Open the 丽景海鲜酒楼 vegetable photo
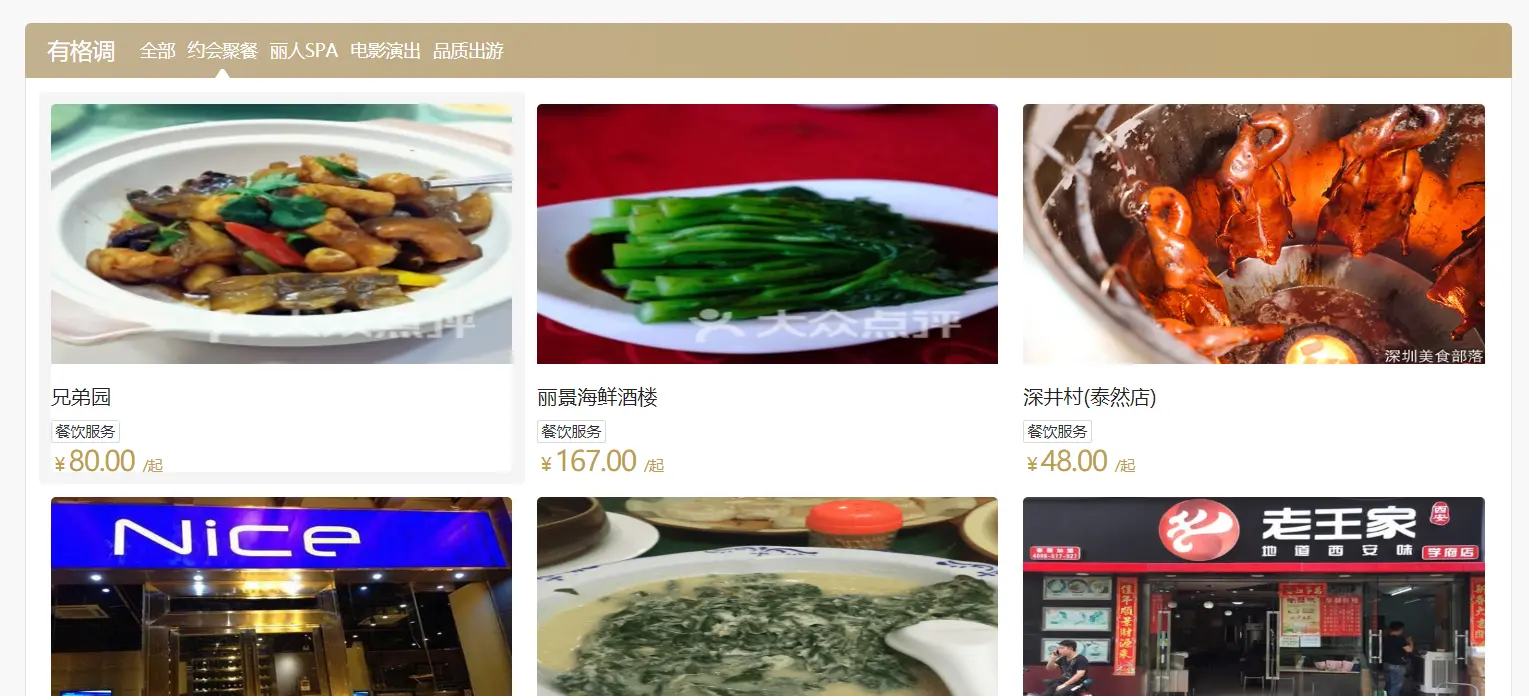The image size is (1529, 696). 767,234
